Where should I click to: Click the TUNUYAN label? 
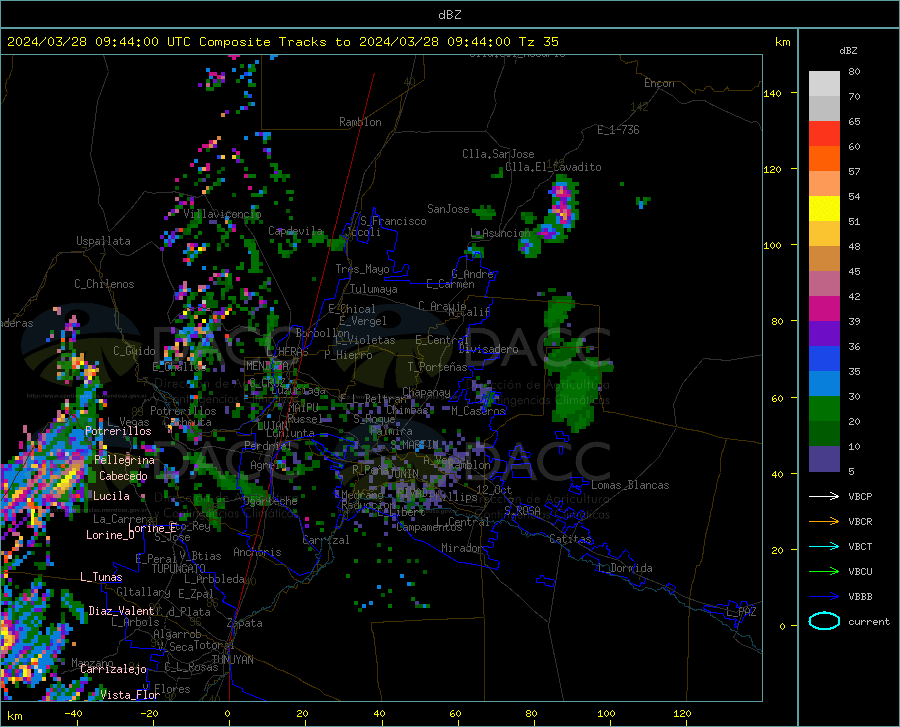tap(232, 660)
